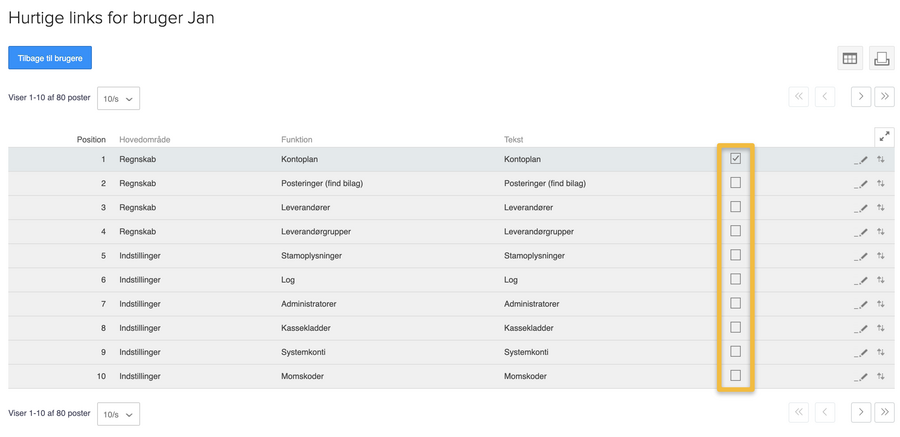Click the sort arrows on Momskoder row

[880, 376]
